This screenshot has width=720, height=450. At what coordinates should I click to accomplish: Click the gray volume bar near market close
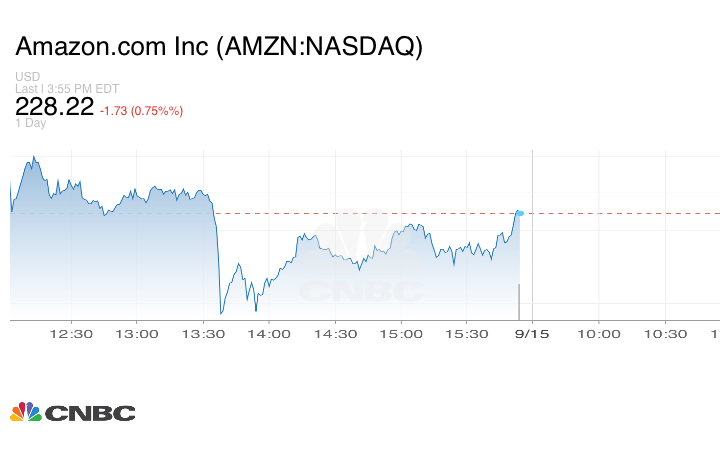(x=519, y=302)
